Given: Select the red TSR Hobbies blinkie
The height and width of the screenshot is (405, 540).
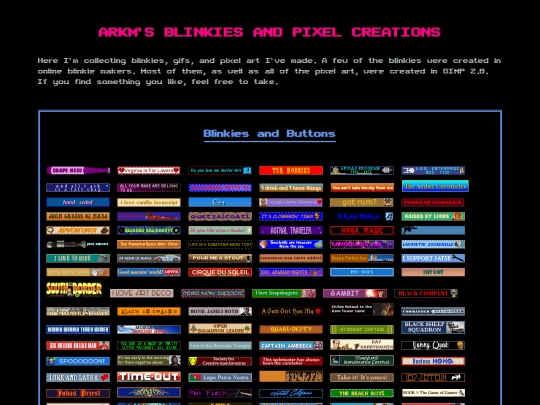Looking at the screenshot, I should click(x=291, y=170).
